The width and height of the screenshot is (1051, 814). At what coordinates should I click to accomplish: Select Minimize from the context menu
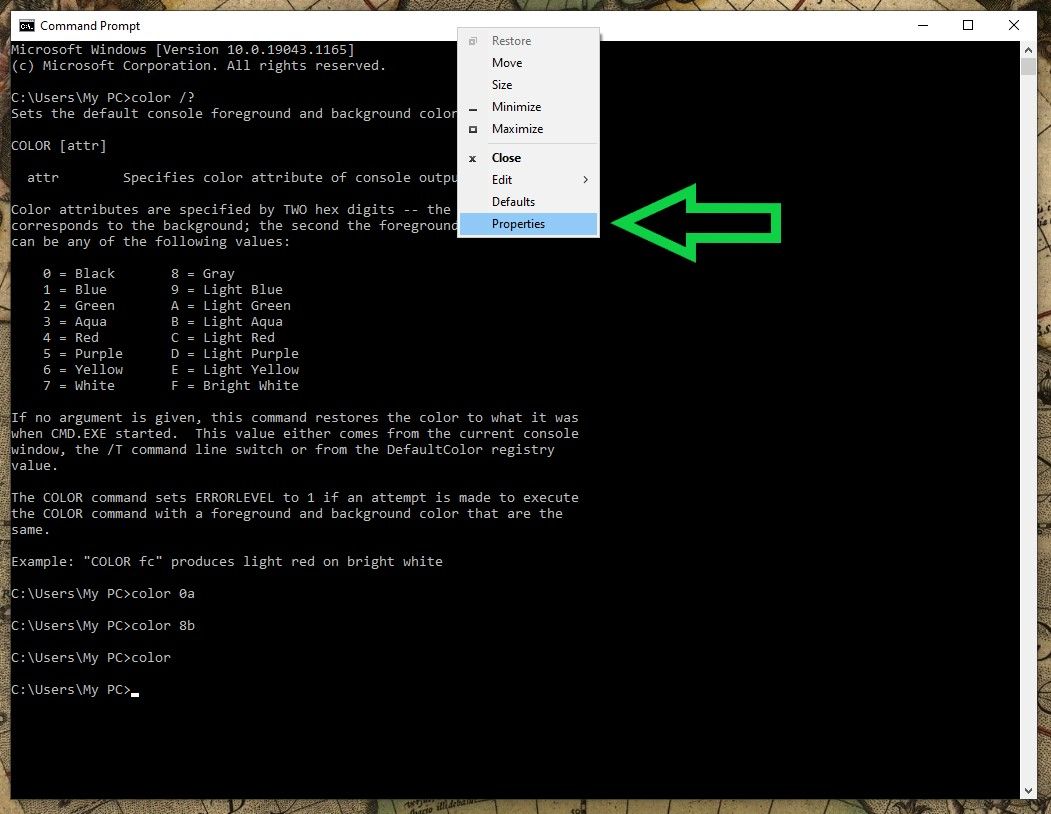coord(516,107)
